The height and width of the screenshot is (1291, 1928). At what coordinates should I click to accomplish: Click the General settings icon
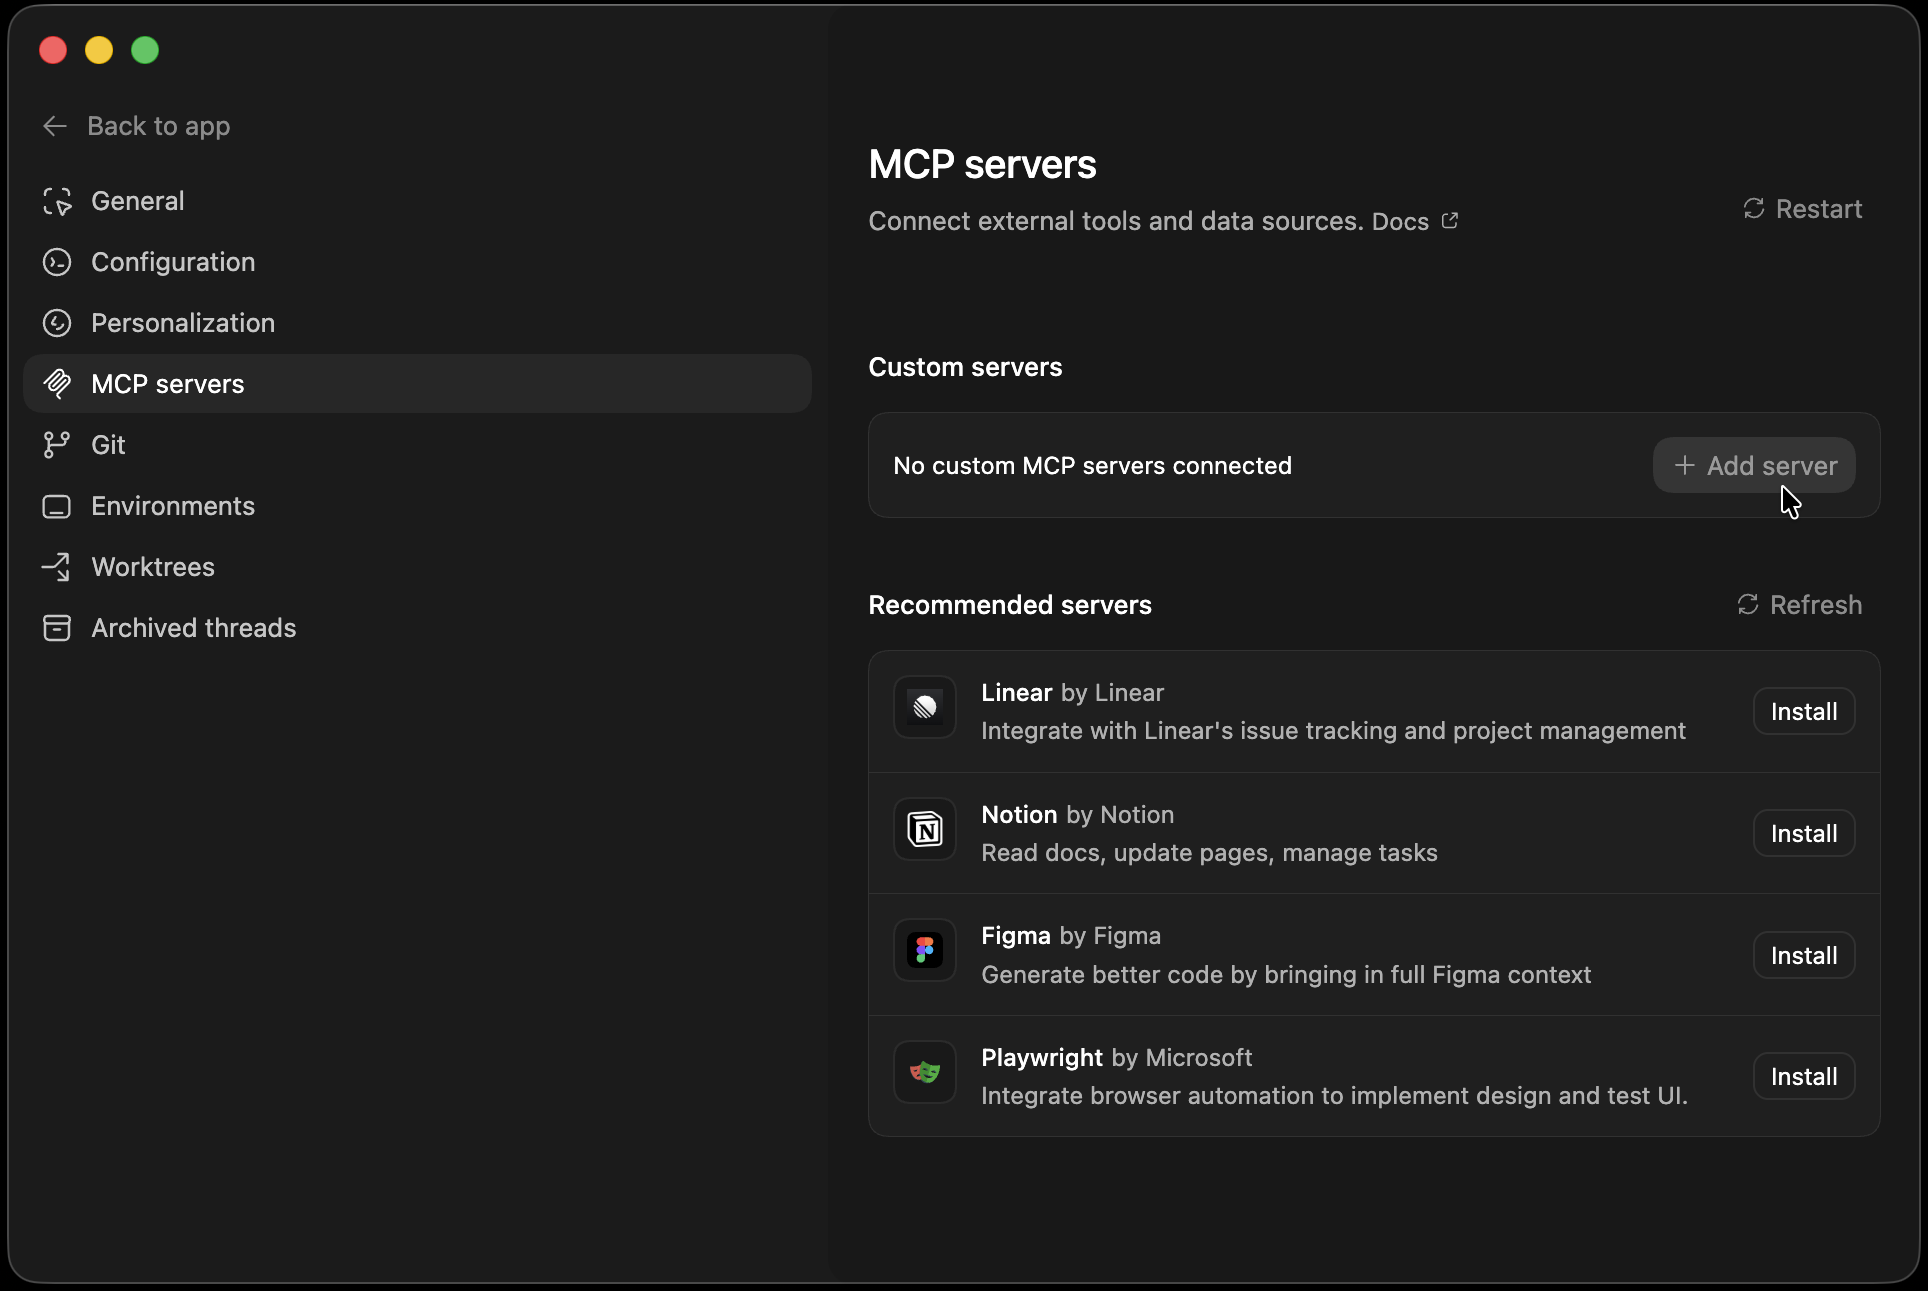57,200
